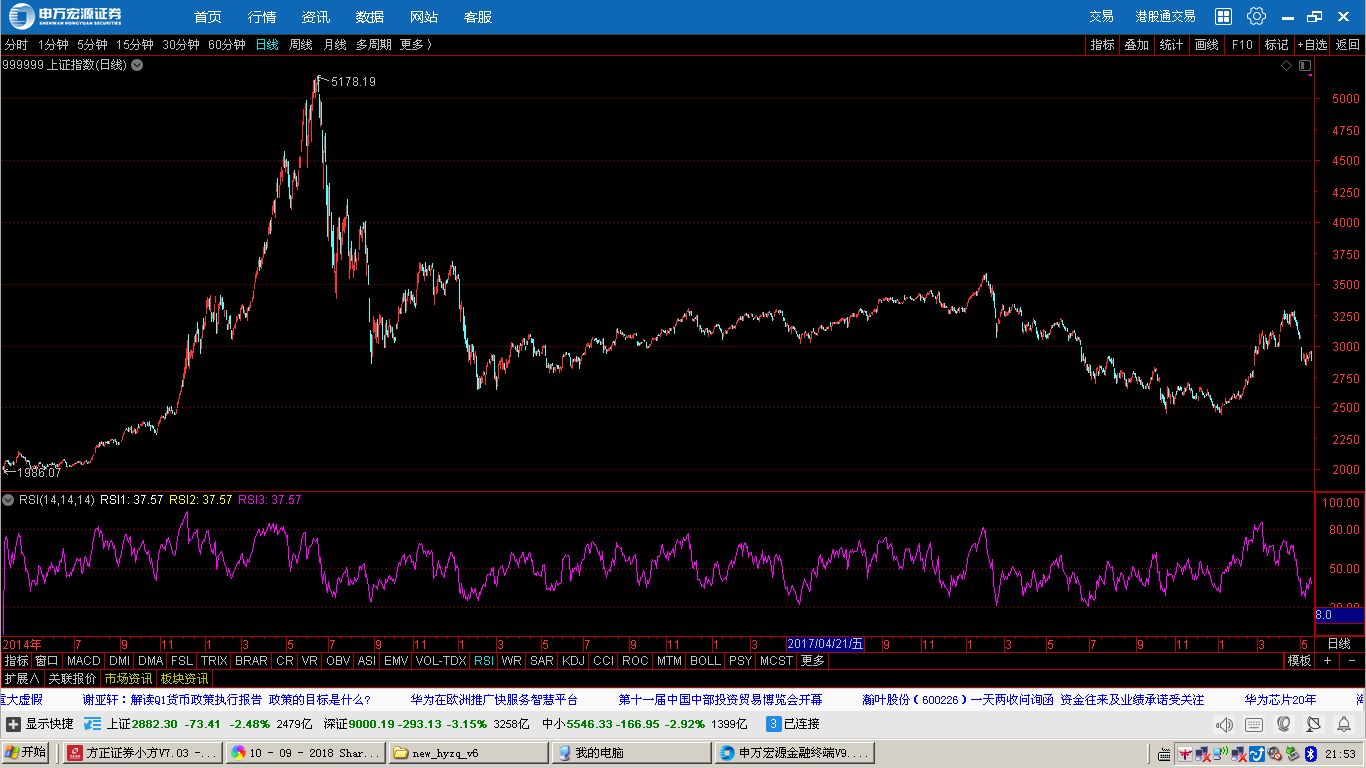Open the 板块资讯 tab

(185, 679)
